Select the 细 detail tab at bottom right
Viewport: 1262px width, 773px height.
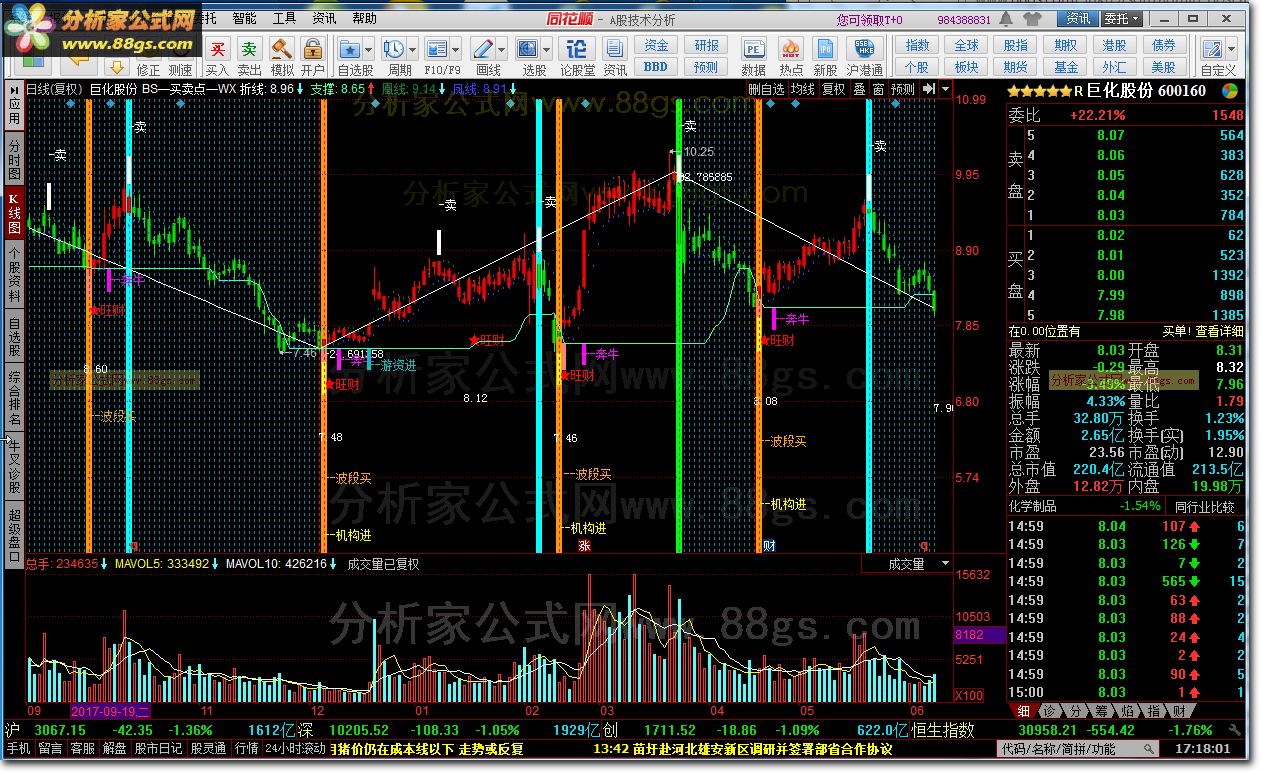(x=1023, y=711)
